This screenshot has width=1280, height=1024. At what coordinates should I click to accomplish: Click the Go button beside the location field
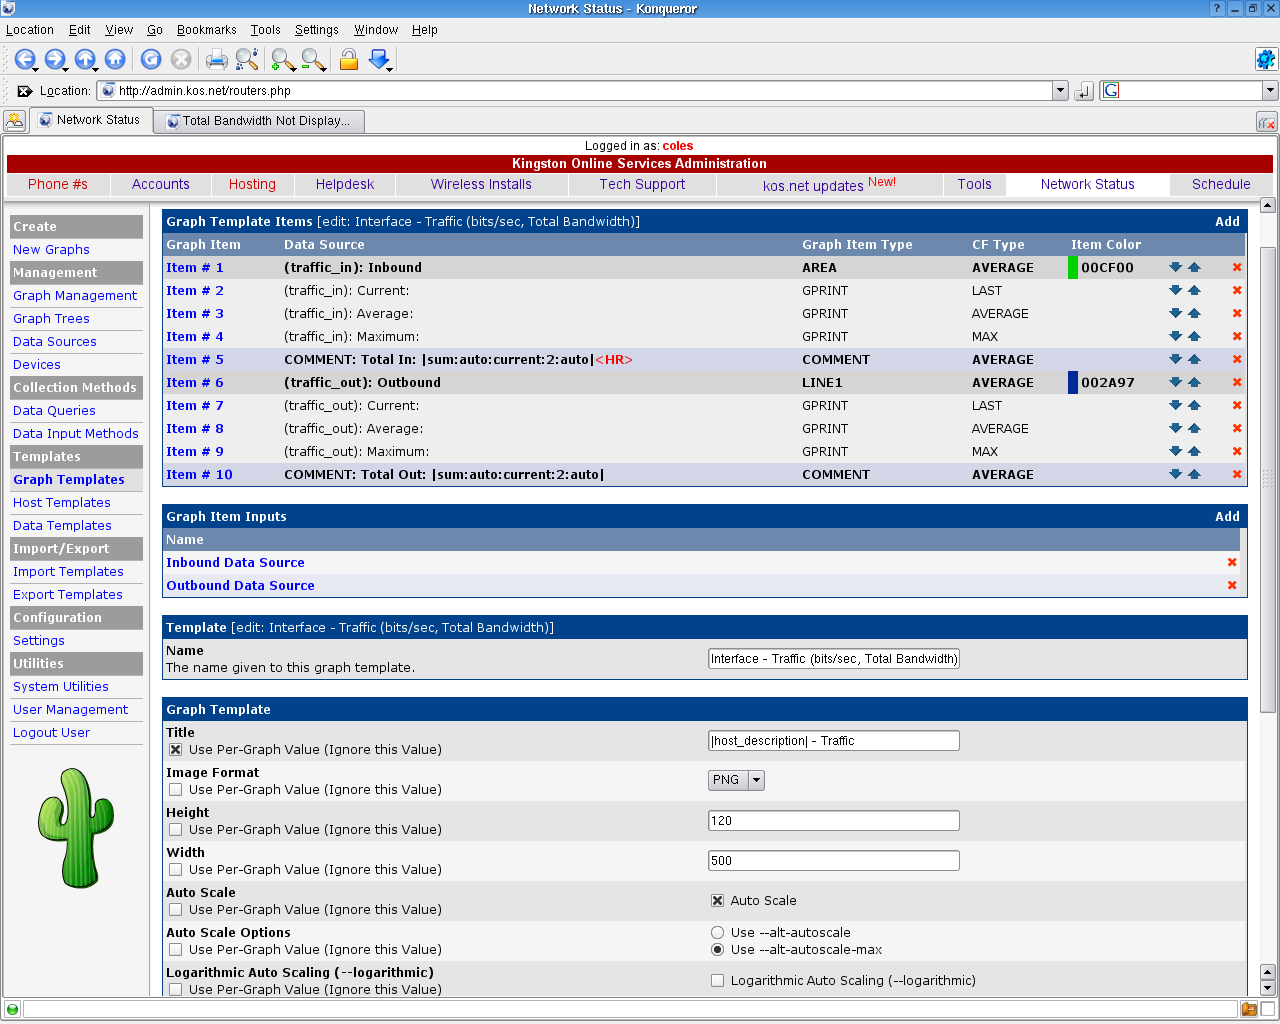[1084, 91]
